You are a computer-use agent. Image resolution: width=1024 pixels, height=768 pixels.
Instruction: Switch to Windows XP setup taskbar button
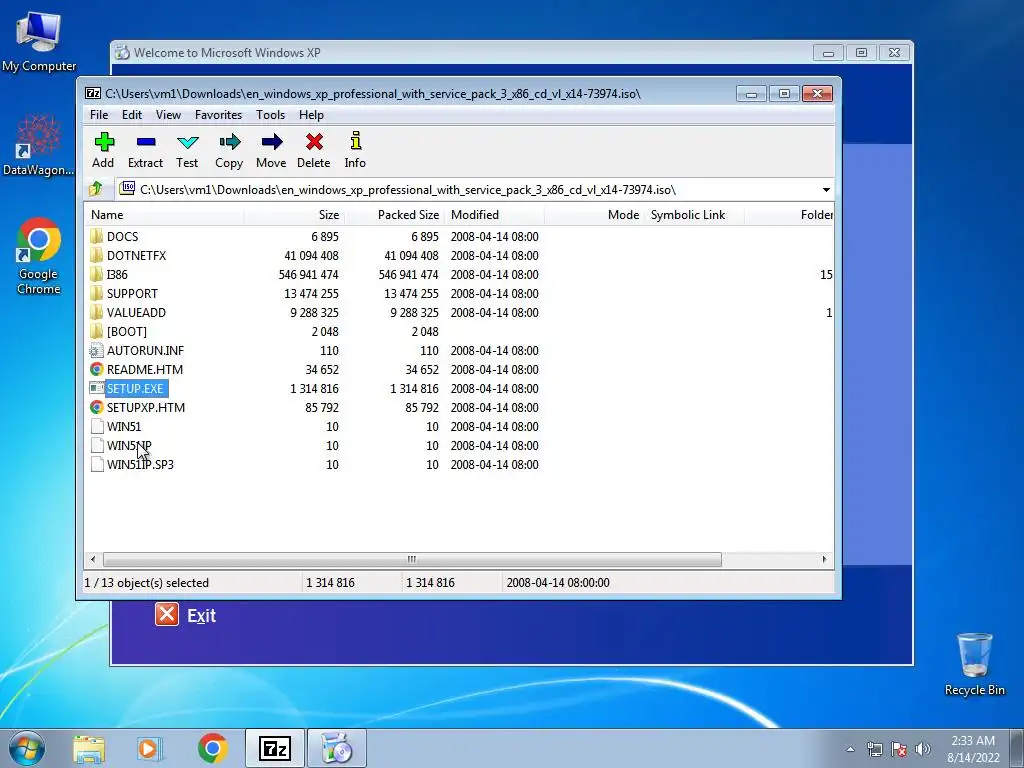(x=337, y=748)
